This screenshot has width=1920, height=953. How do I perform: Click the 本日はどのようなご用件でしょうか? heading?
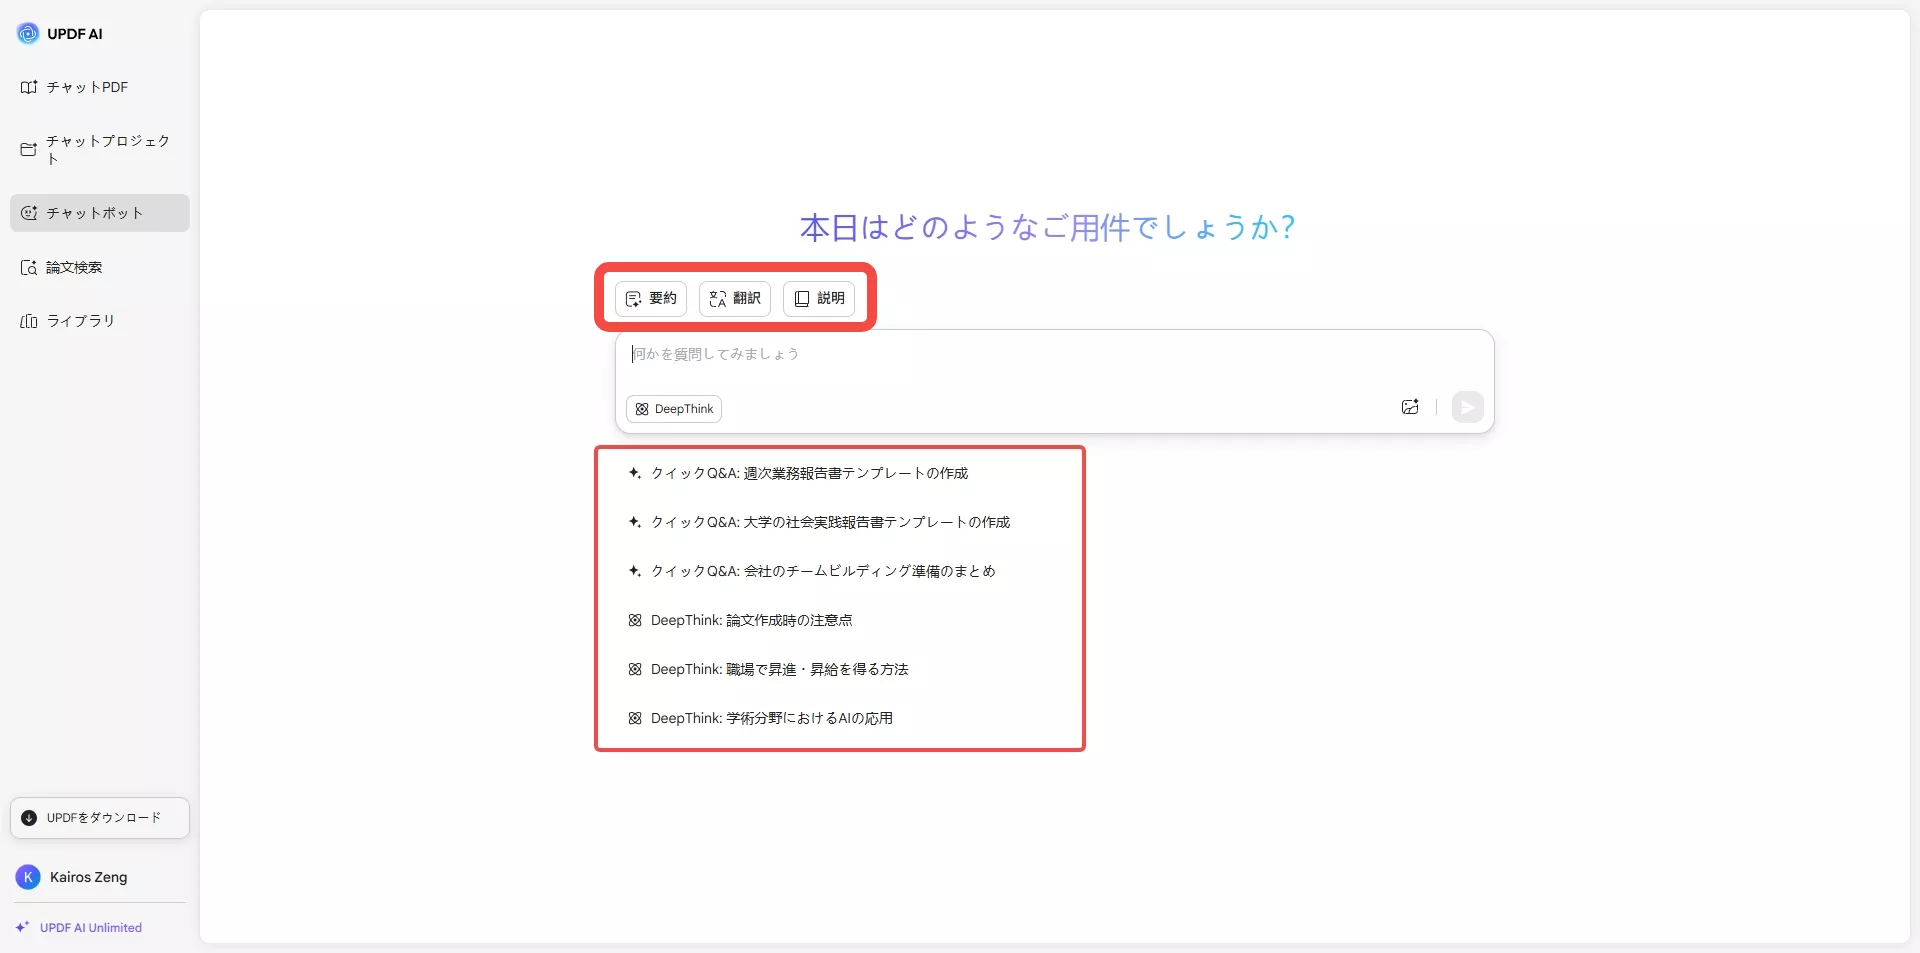[x=1047, y=228]
